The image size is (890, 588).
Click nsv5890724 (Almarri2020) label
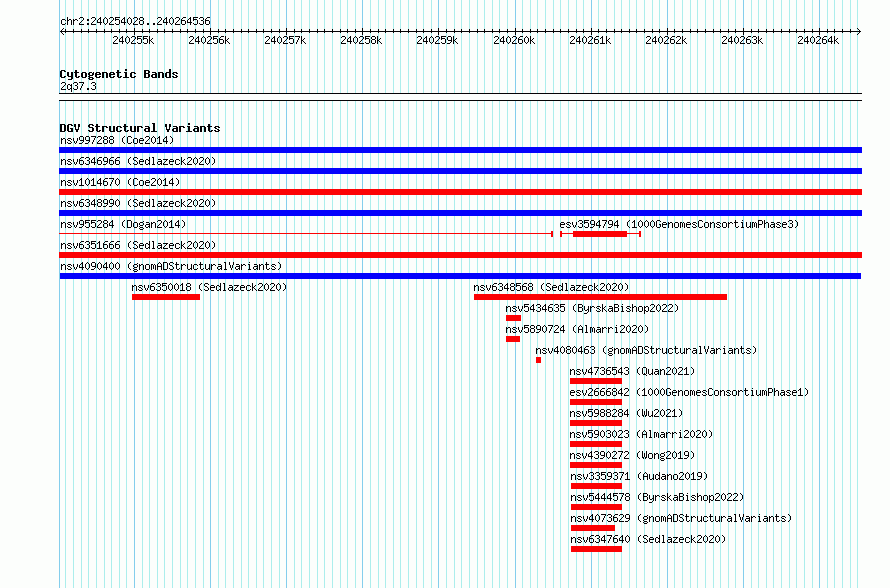577,329
